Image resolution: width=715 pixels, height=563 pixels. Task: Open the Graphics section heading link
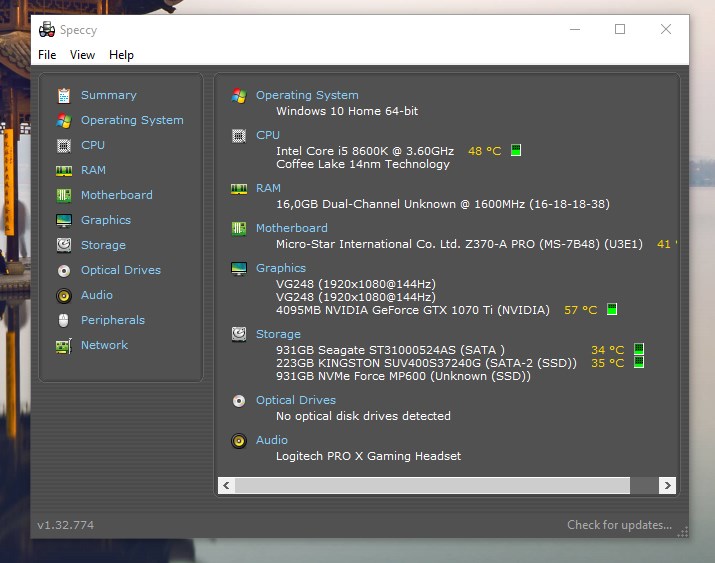[281, 268]
